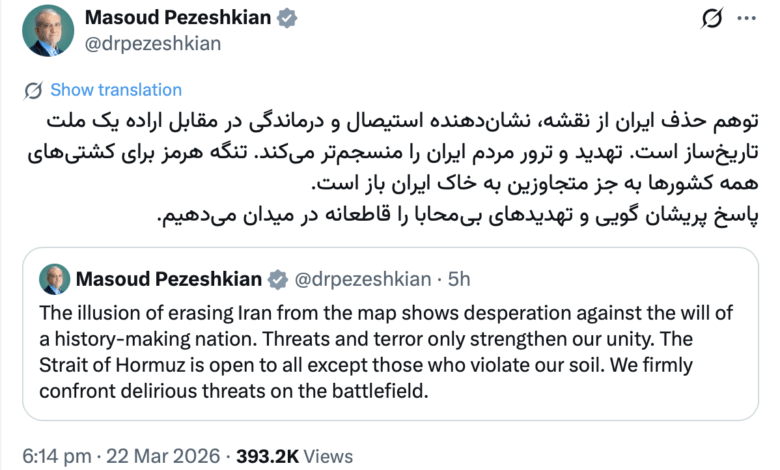Click the verified badge in the quoted tweet
780x470 pixels.
pos(277,277)
